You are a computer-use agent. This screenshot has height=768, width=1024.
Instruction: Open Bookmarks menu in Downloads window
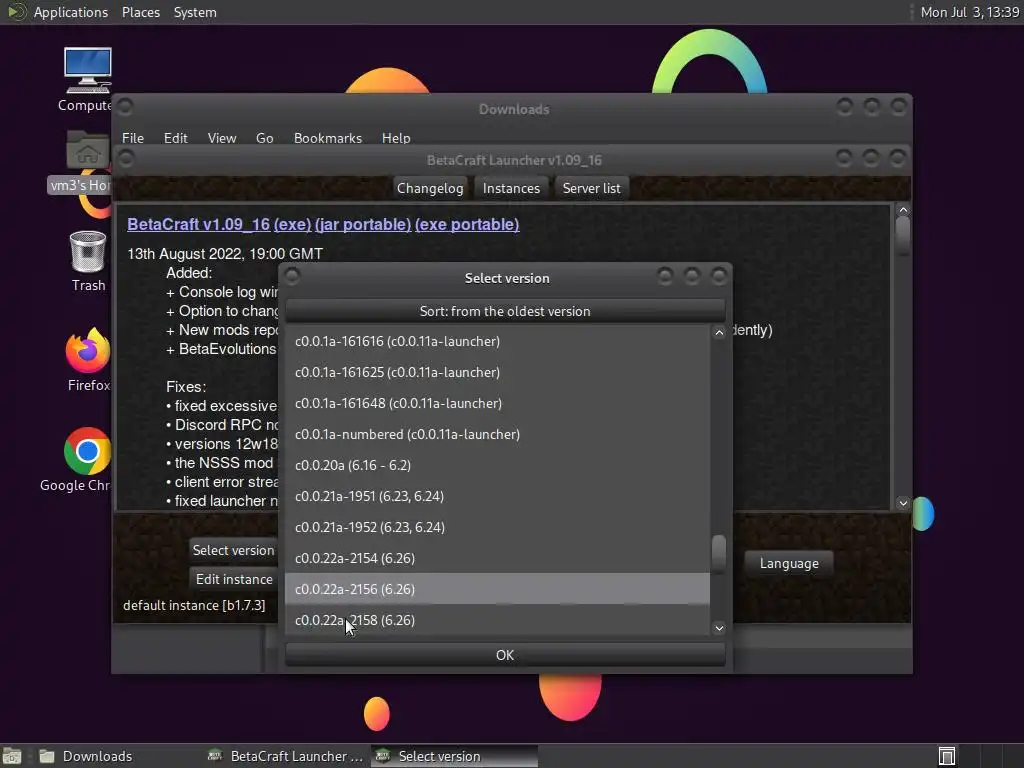[x=327, y=138]
